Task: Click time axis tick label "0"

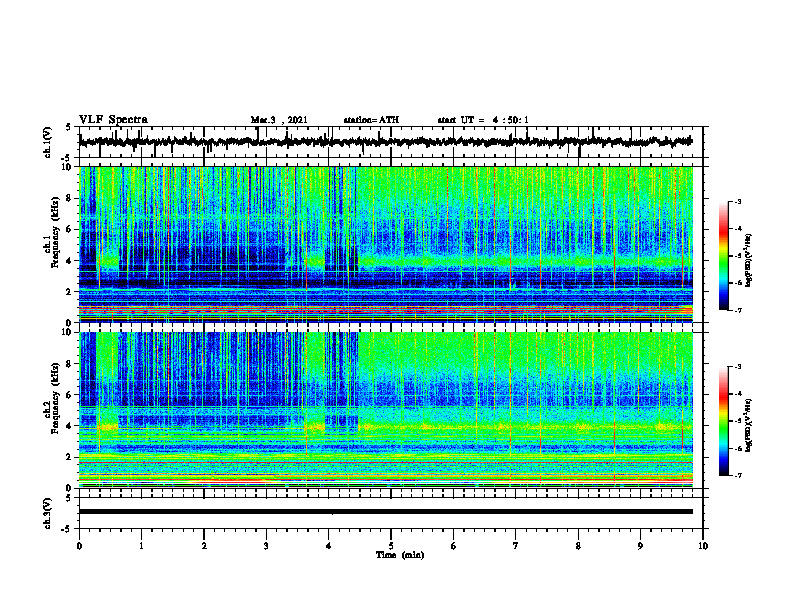Action: coord(79,546)
